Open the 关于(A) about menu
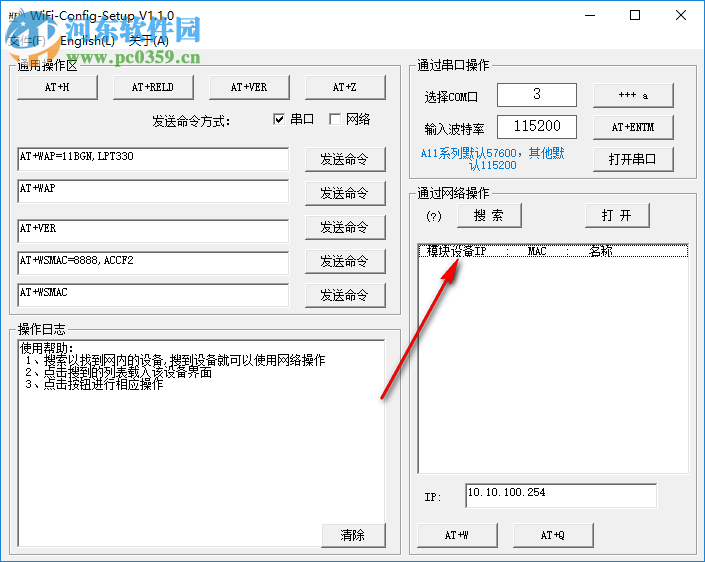The image size is (705, 562). (149, 41)
